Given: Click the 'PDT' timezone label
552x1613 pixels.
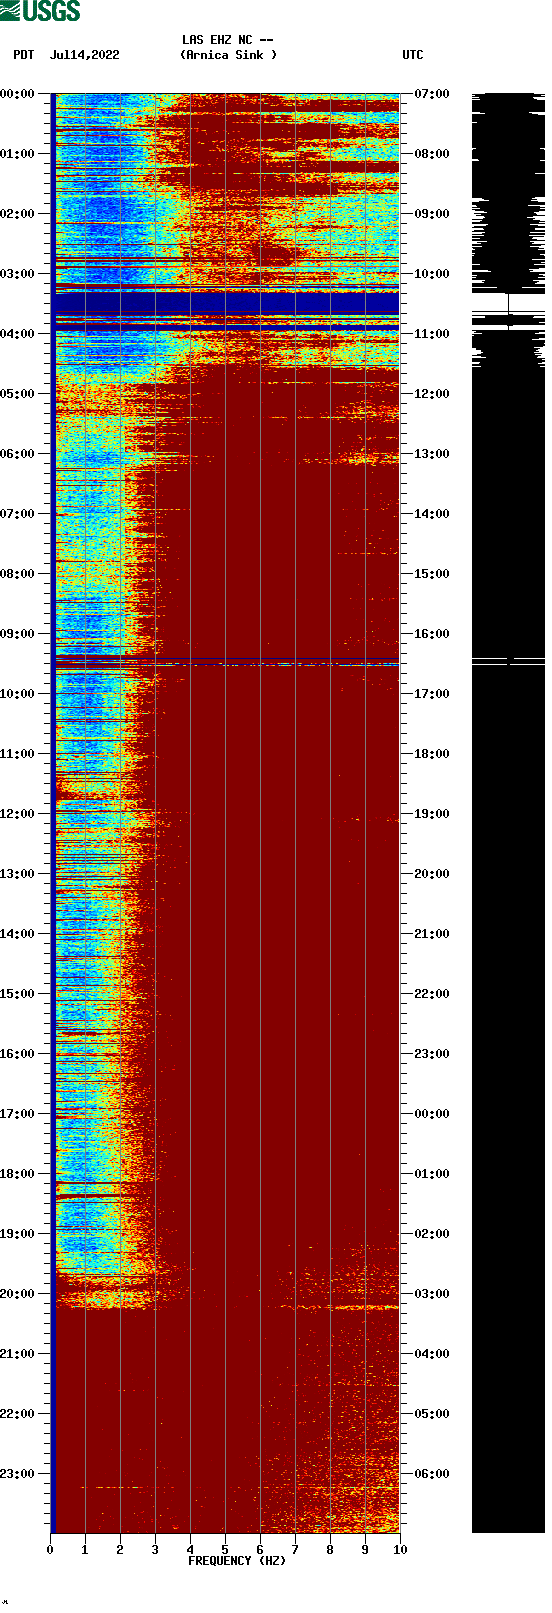Looking at the screenshot, I should (23, 55).
